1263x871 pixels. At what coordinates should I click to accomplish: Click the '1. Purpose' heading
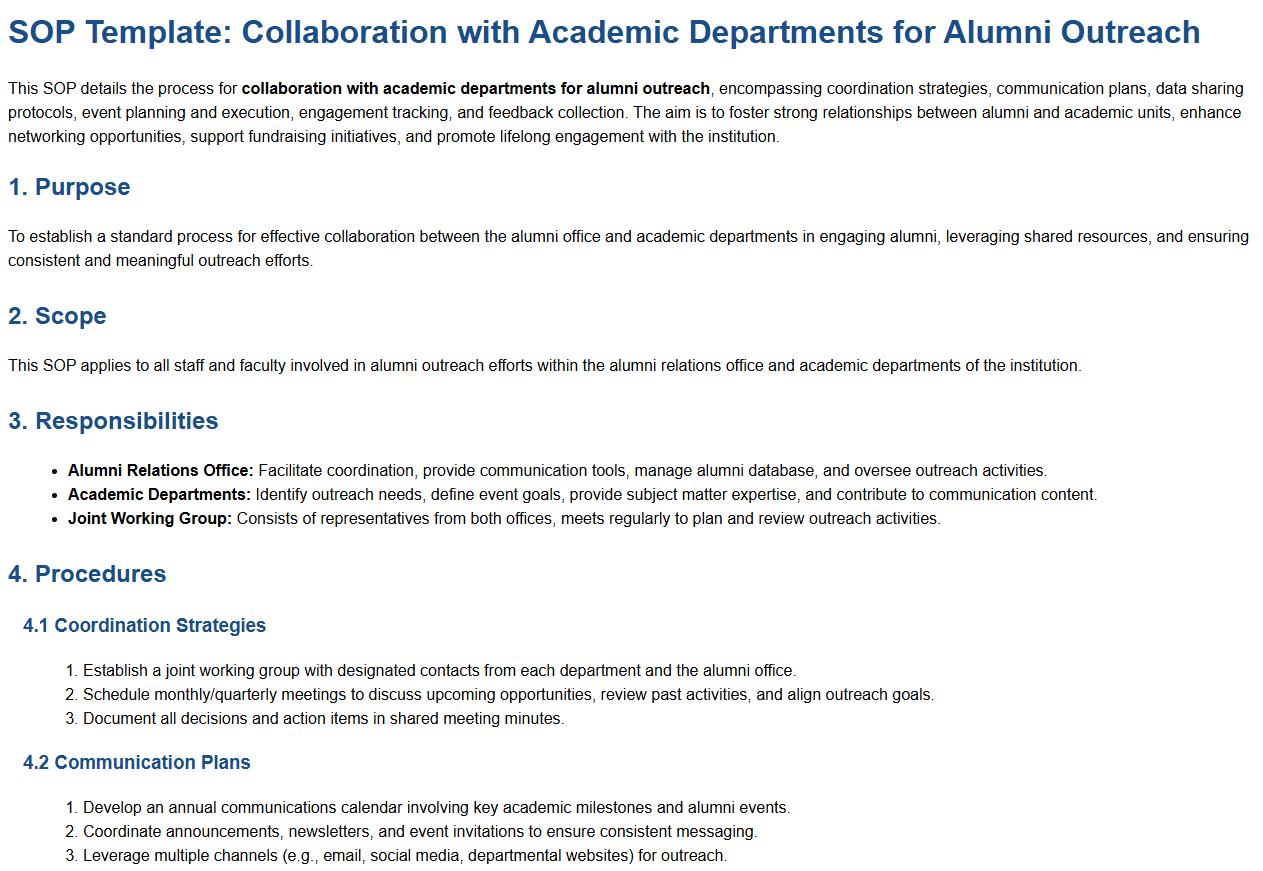click(69, 187)
